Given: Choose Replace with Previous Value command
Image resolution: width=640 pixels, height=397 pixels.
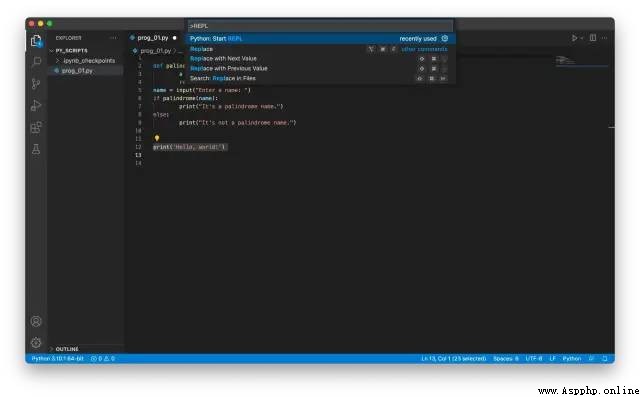Looking at the screenshot, I should point(321,69).
